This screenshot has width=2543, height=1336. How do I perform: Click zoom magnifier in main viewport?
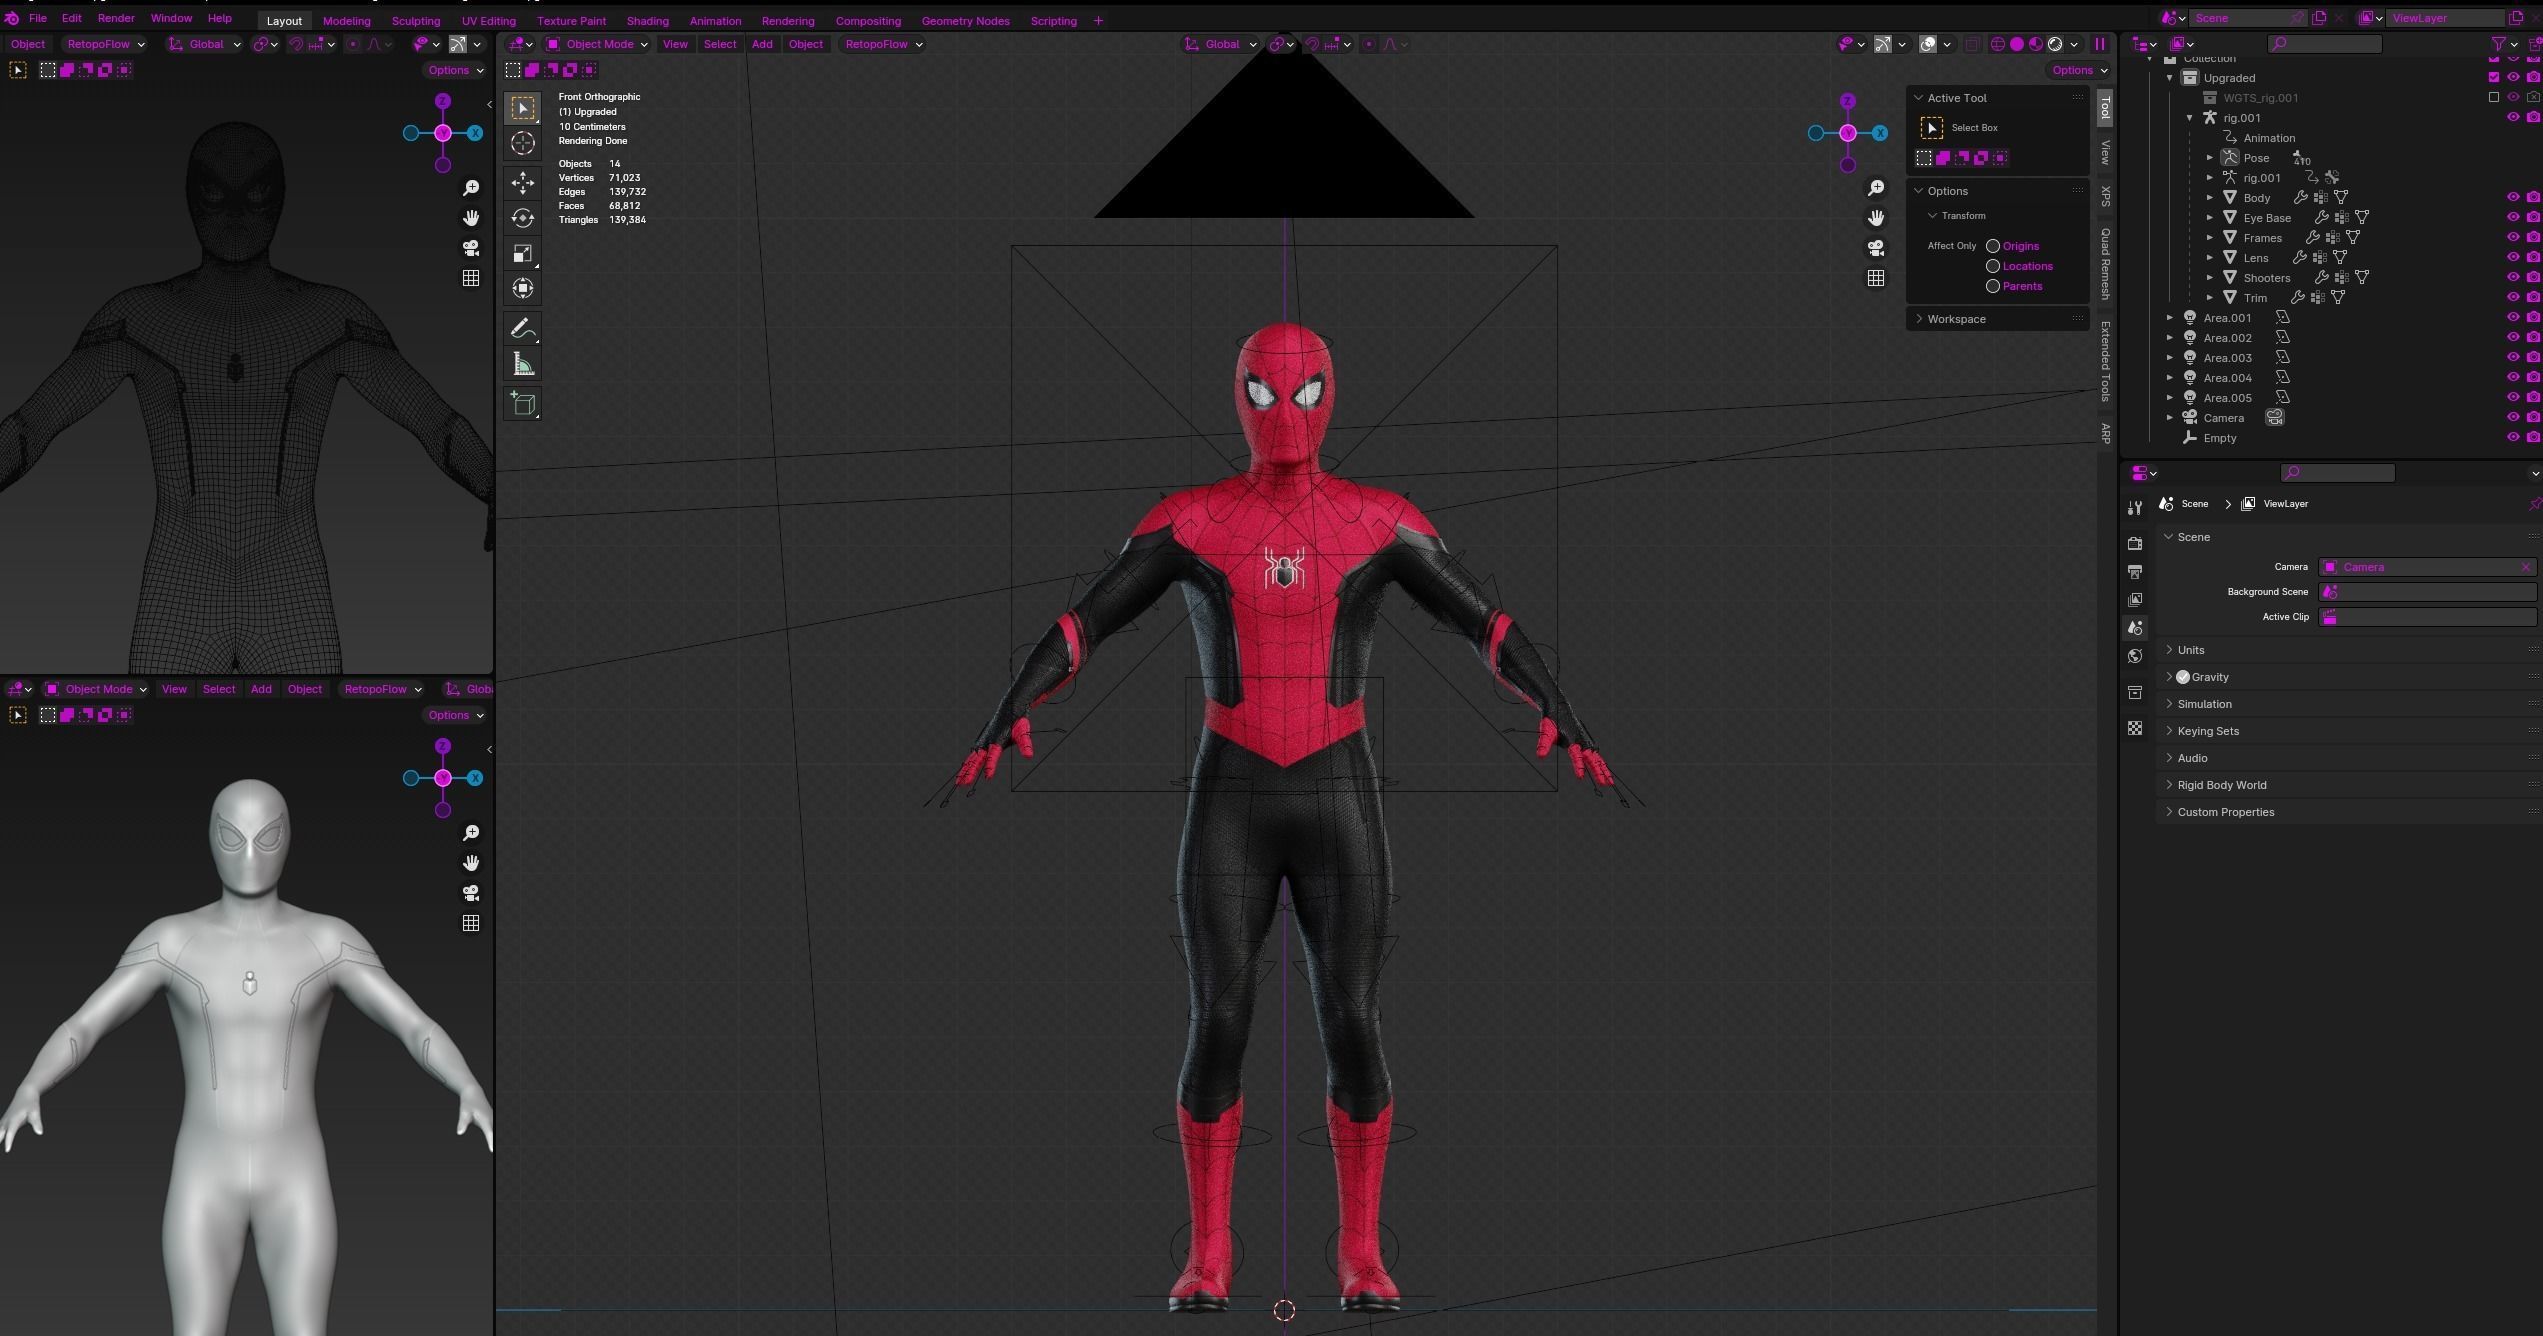[x=1876, y=188]
